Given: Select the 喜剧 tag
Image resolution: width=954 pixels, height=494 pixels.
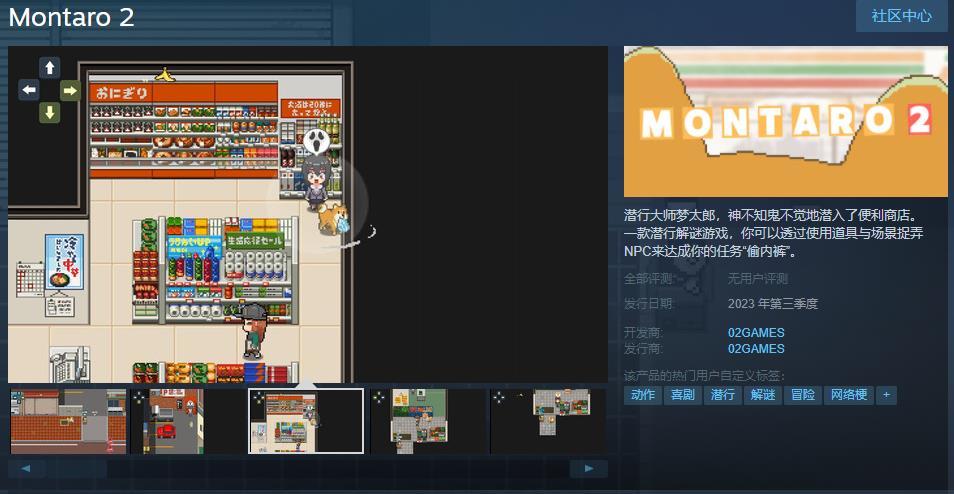Looking at the screenshot, I should pos(683,395).
